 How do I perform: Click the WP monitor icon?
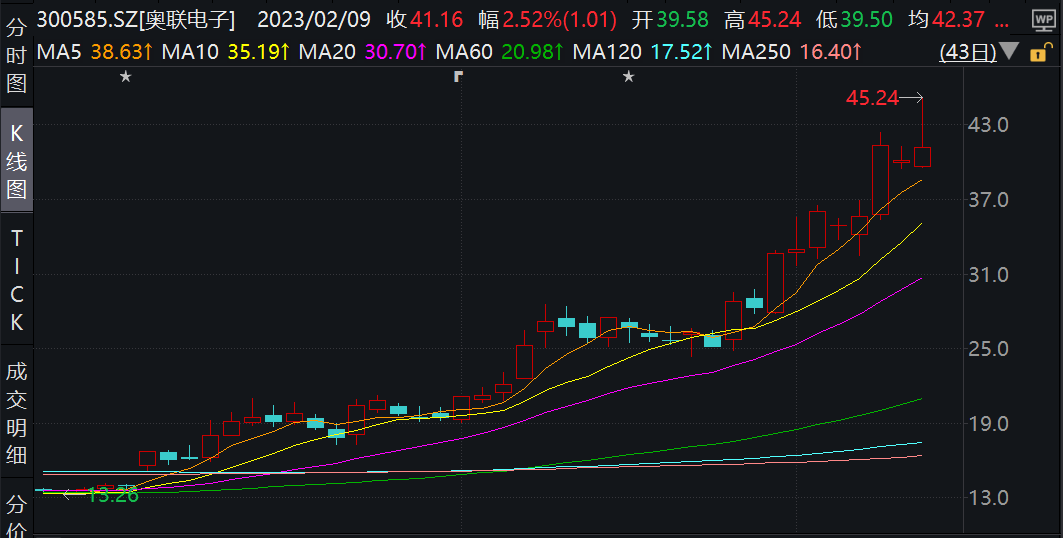tap(1043, 20)
